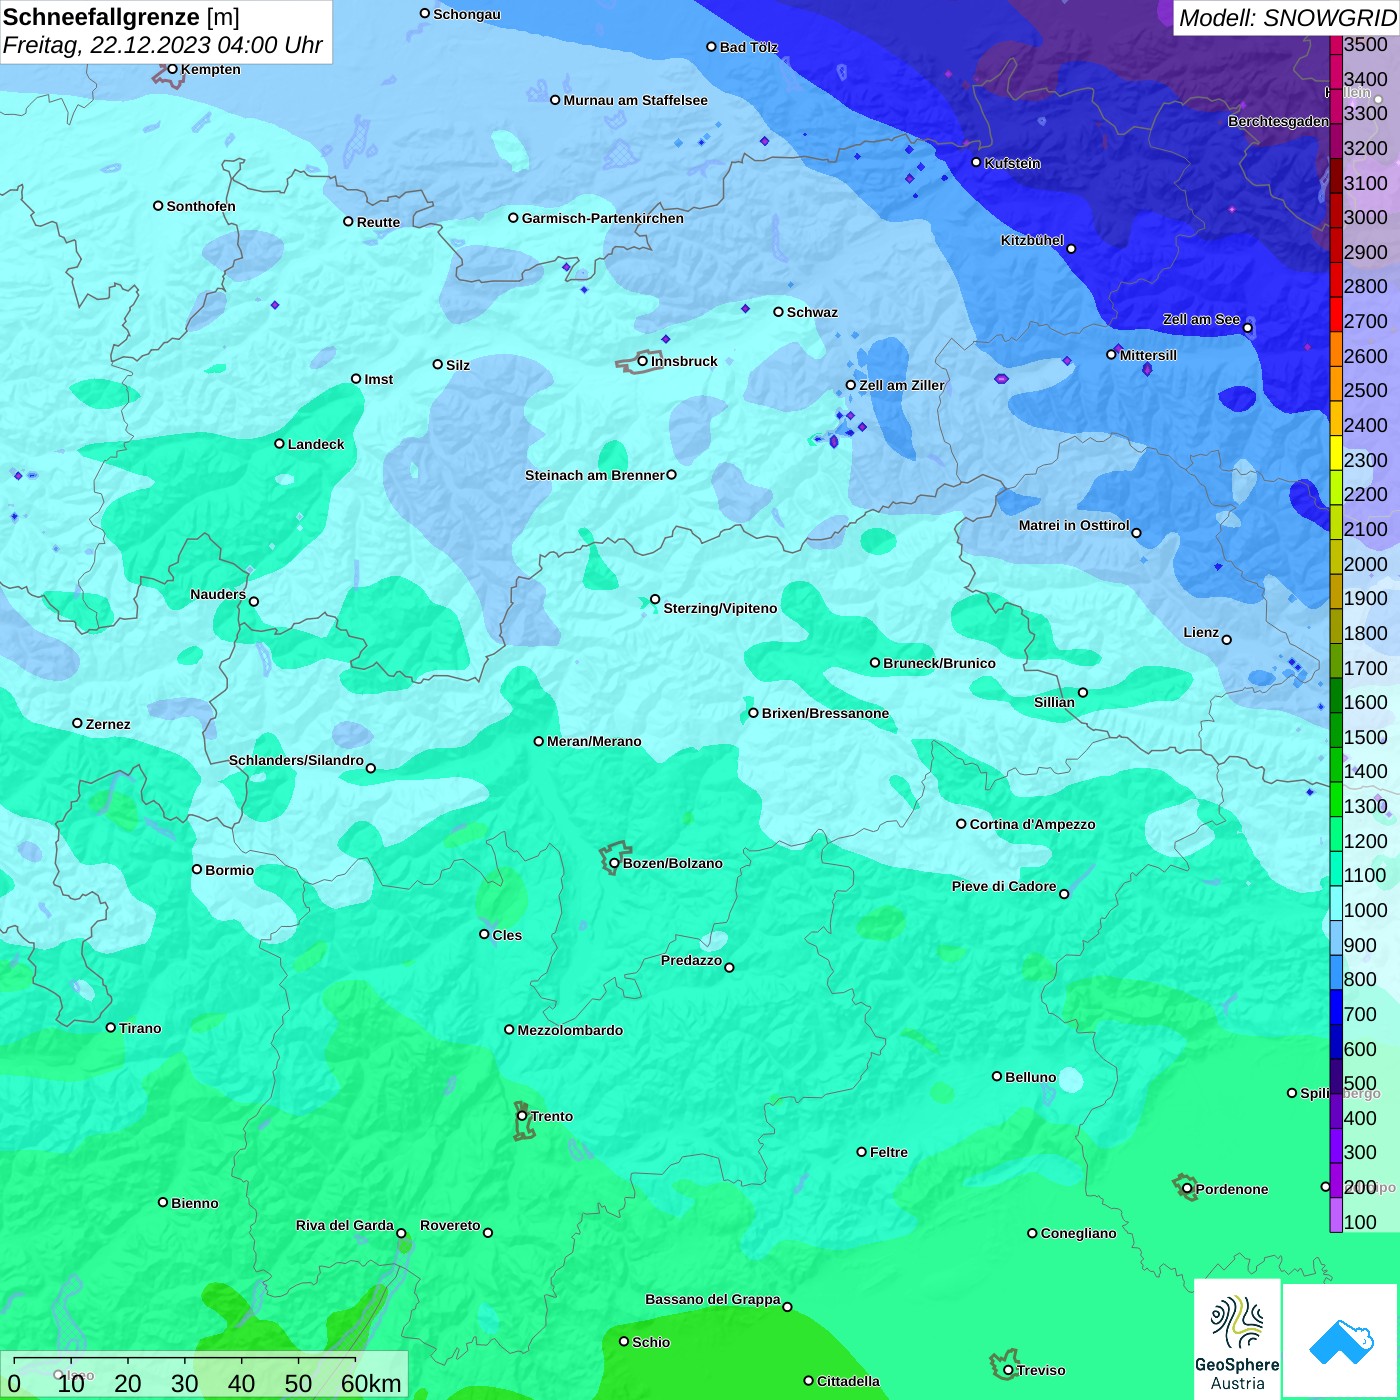Click the 'Sonthofen' label
Viewport: 1400px width, 1400px height.
click(x=201, y=206)
